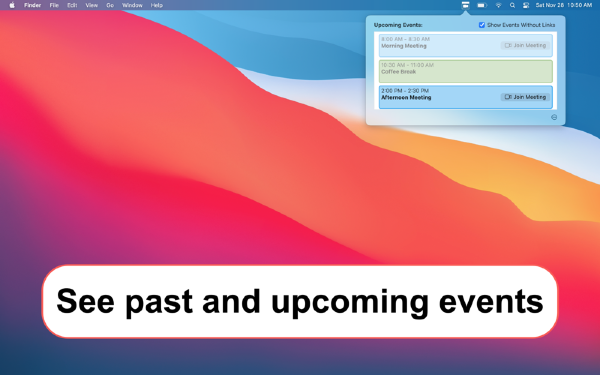Click the 2:00 PM - 2:30 PM time label

point(405,91)
